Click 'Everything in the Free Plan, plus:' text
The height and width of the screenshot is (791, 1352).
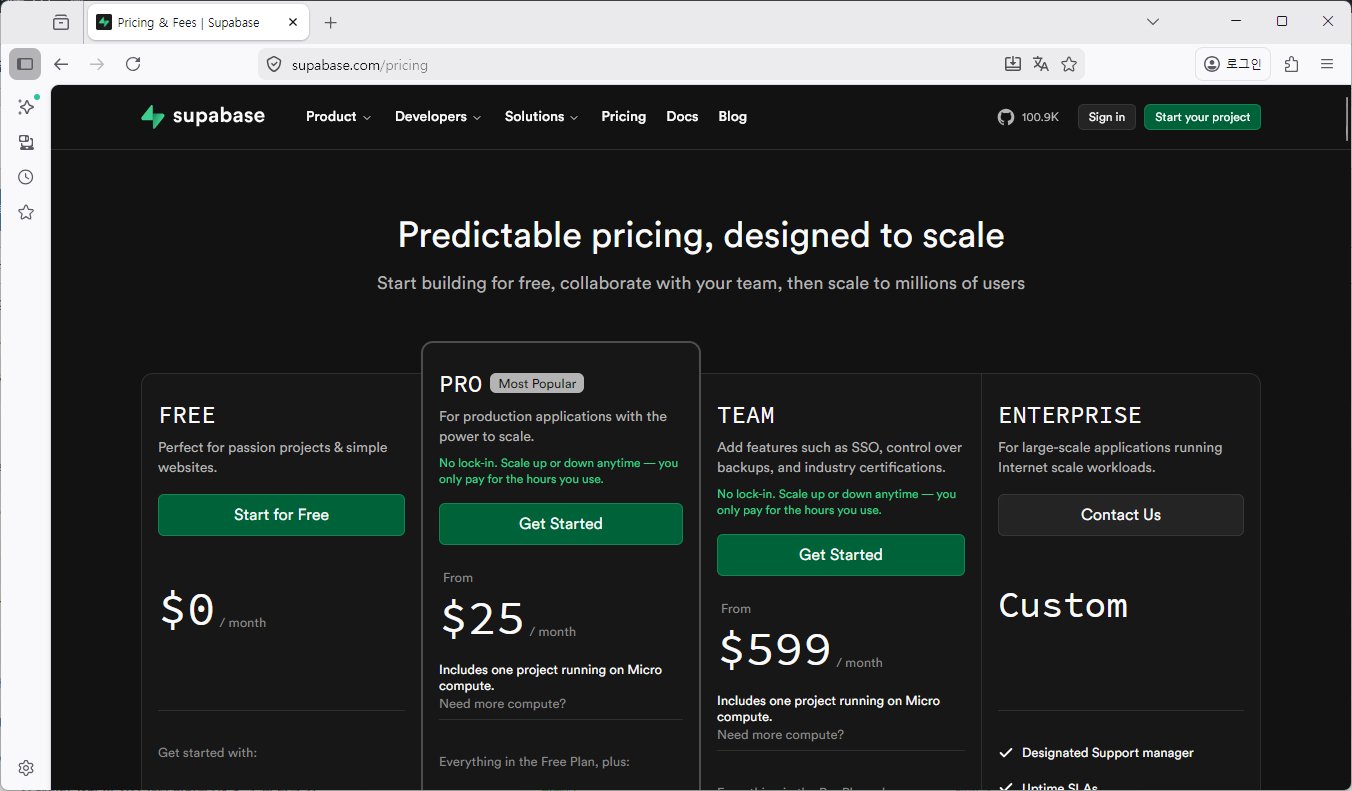534,762
